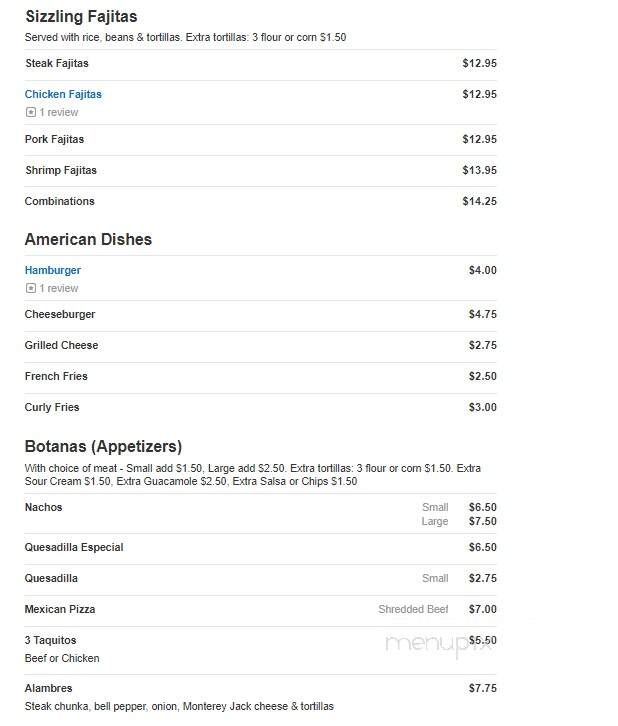Click the Quesadilla Especial item
Screen dimensions: 618x726
point(74,547)
